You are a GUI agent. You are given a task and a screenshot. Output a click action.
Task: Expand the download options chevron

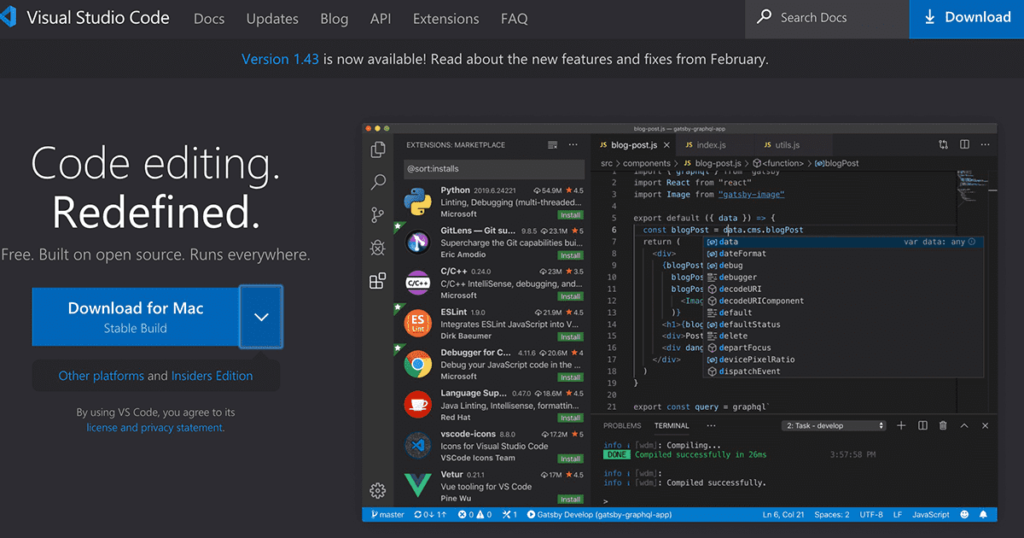(261, 317)
